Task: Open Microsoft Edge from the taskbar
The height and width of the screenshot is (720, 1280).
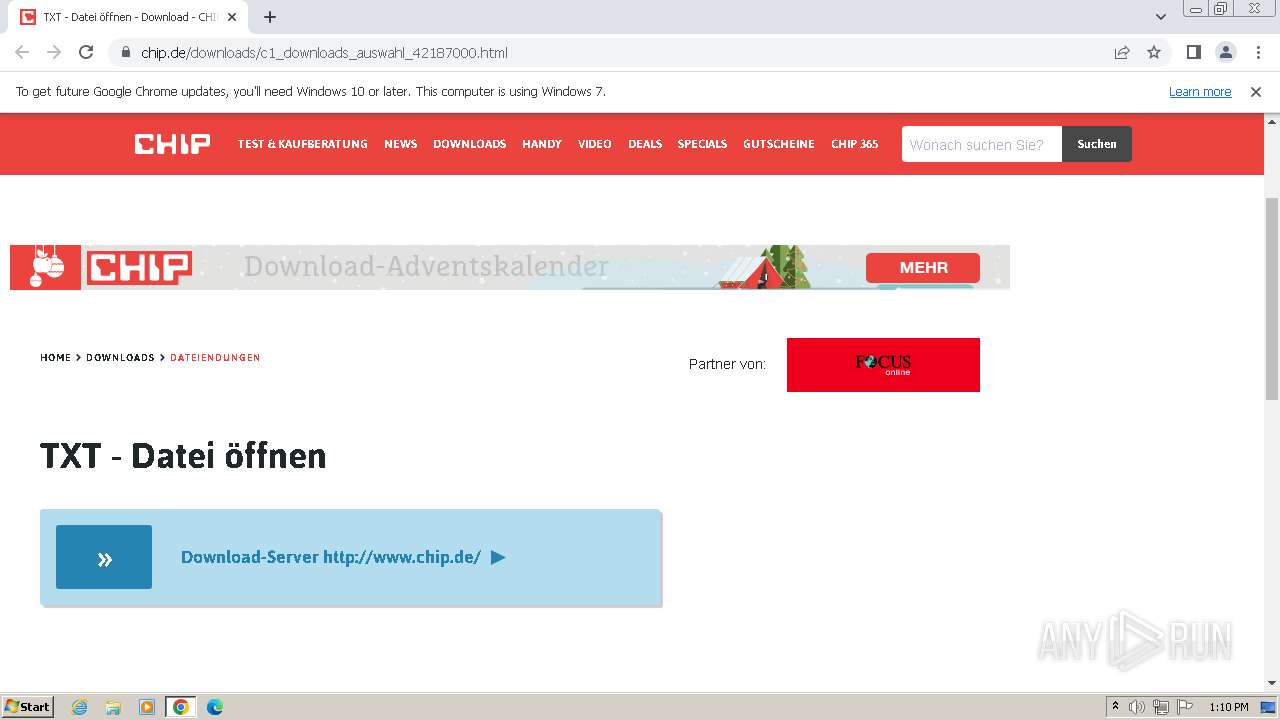Action: pos(214,707)
